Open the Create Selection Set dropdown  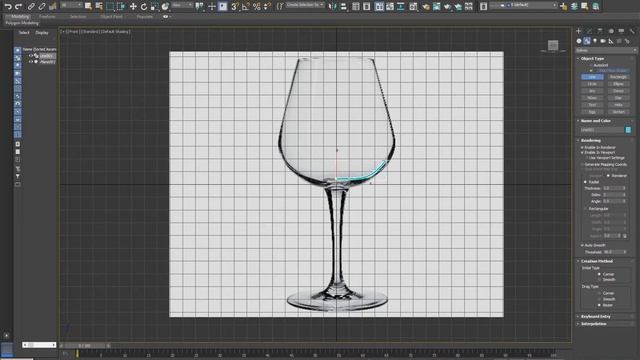tap(305, 5)
